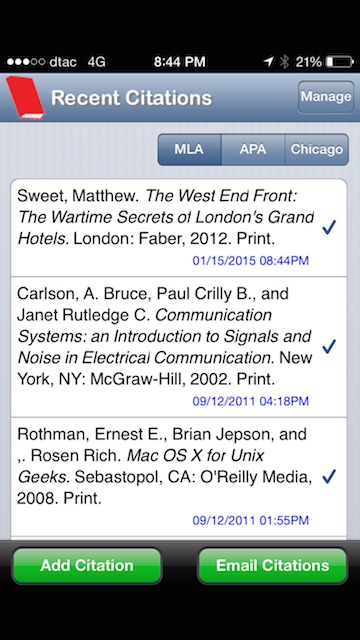The height and width of the screenshot is (640, 360).
Task: Switch to Chicago citation style
Action: coord(317,149)
